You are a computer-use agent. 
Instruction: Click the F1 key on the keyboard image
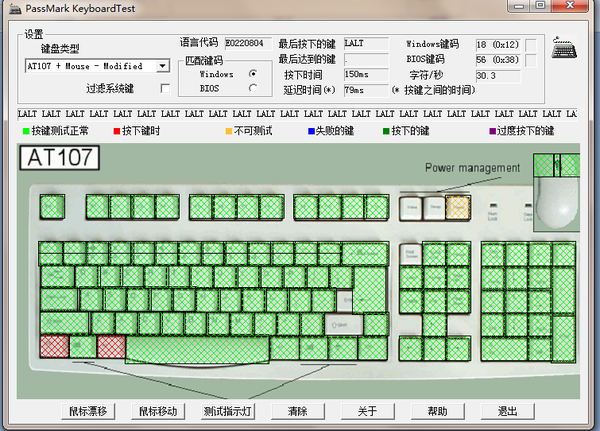point(98,207)
